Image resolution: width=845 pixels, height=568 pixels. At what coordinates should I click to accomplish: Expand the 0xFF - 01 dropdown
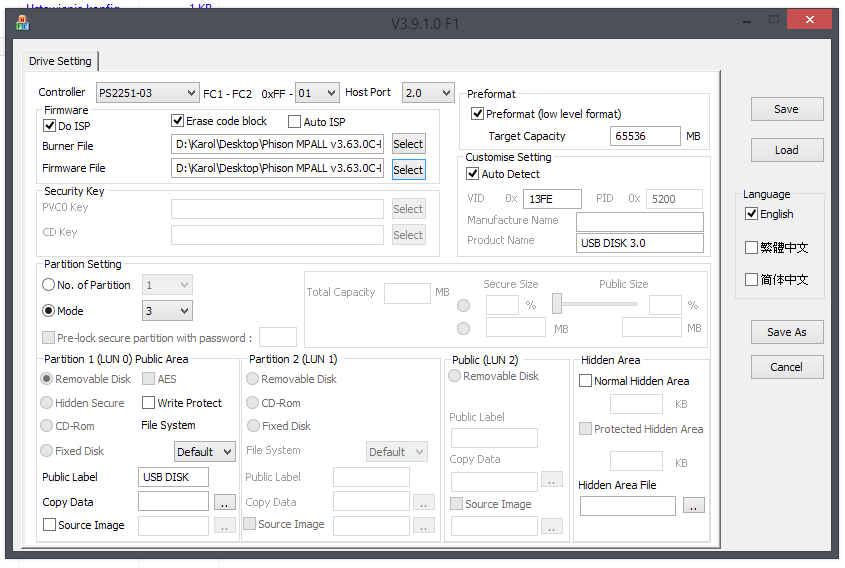pos(317,93)
